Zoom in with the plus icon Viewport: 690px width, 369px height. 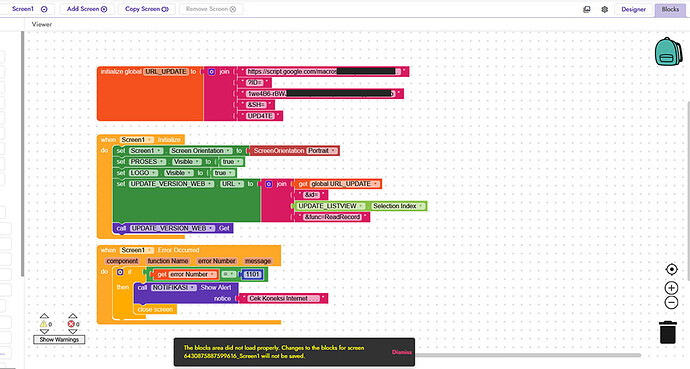[x=672, y=288]
